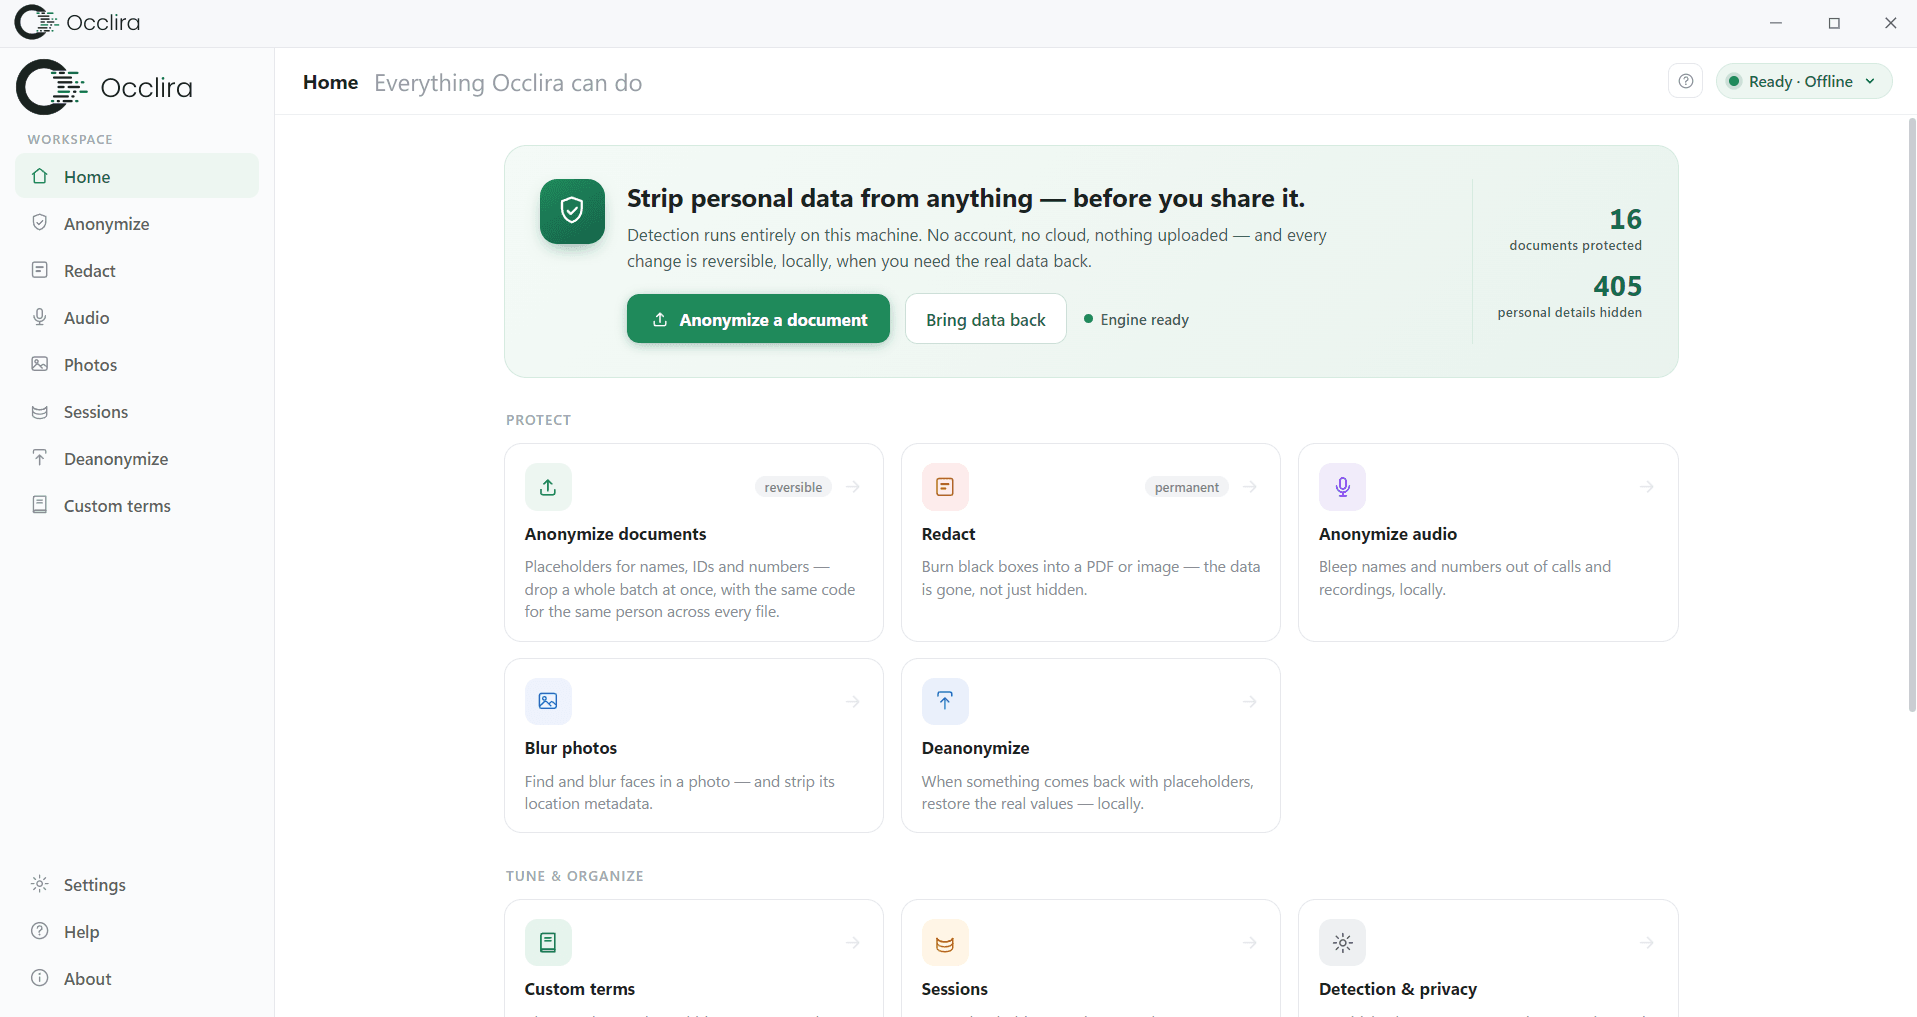Click the arrow on Custom terms card
1917x1017 pixels.
click(x=853, y=943)
